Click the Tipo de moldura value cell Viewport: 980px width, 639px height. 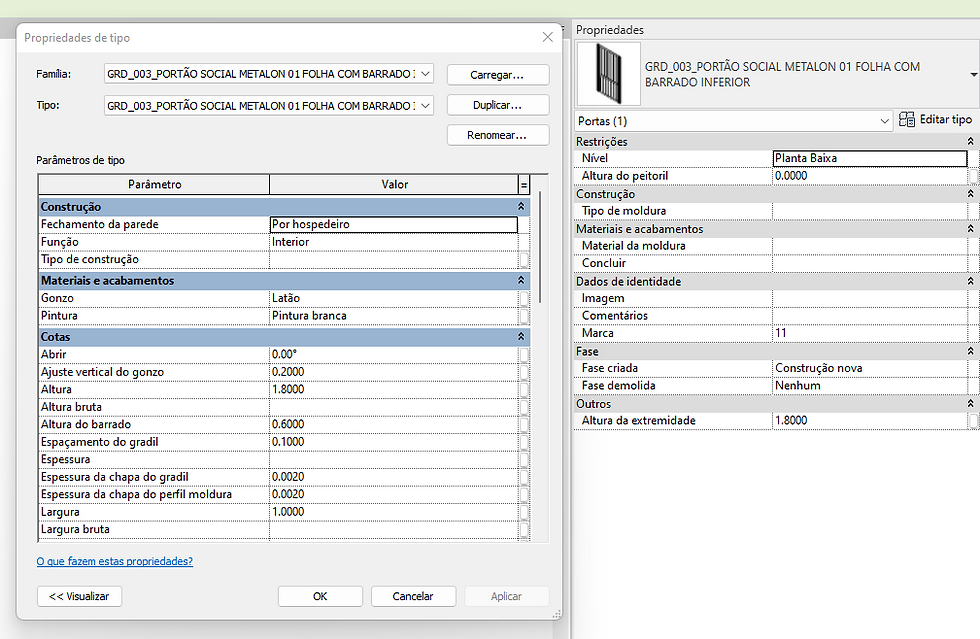point(870,211)
